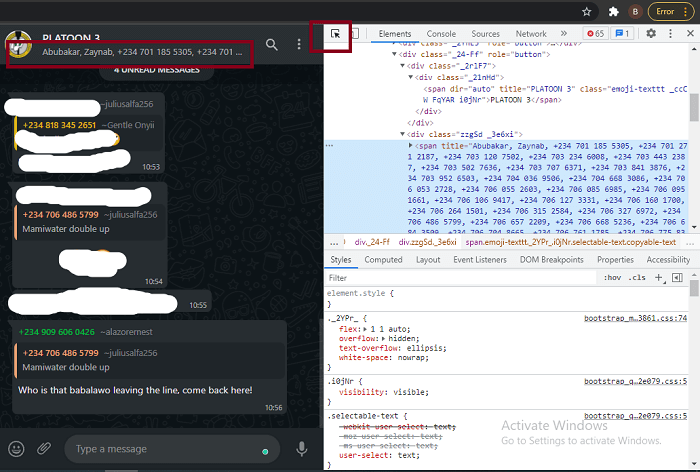Focus the styles Filter input
The width and height of the screenshot is (700, 472).
(x=461, y=278)
